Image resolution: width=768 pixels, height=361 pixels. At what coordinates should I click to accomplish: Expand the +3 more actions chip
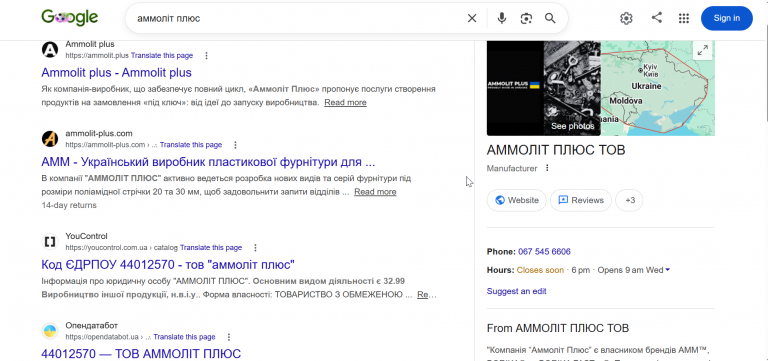click(629, 200)
